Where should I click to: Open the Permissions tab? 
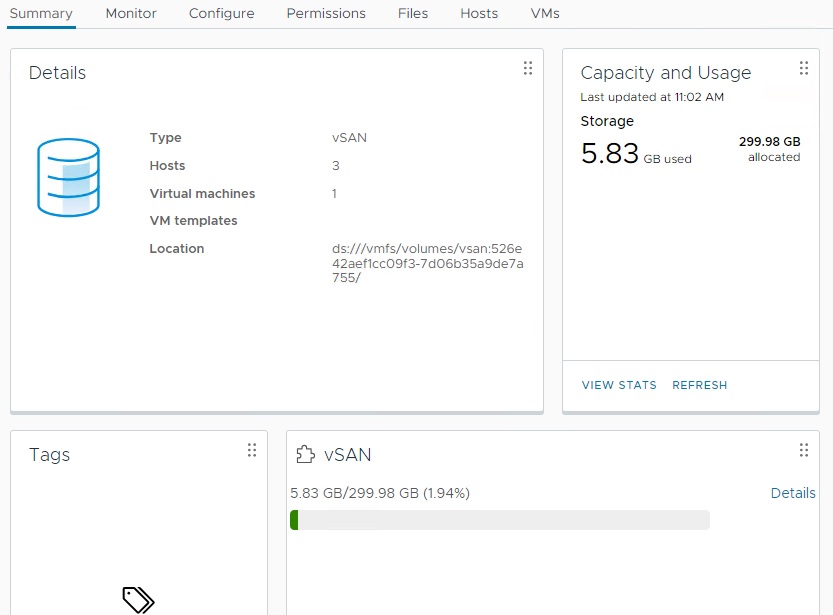326,13
